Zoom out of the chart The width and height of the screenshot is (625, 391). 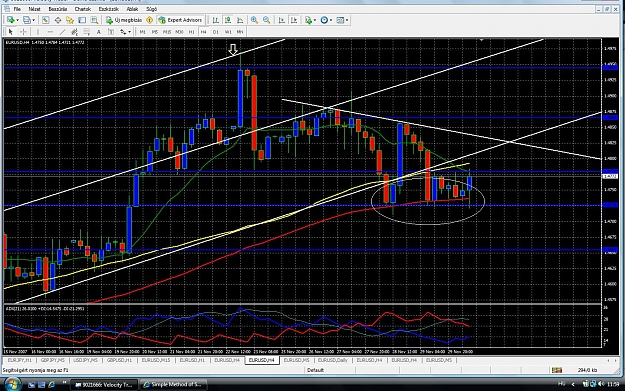pyautogui.click(x=267, y=20)
